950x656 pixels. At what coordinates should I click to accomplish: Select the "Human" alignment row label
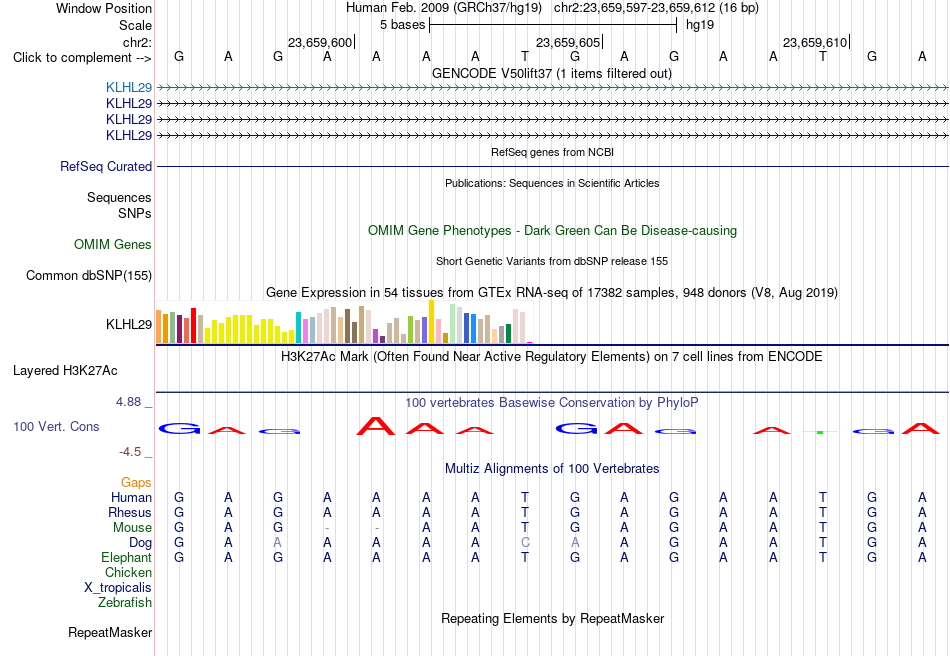pyautogui.click(x=131, y=498)
